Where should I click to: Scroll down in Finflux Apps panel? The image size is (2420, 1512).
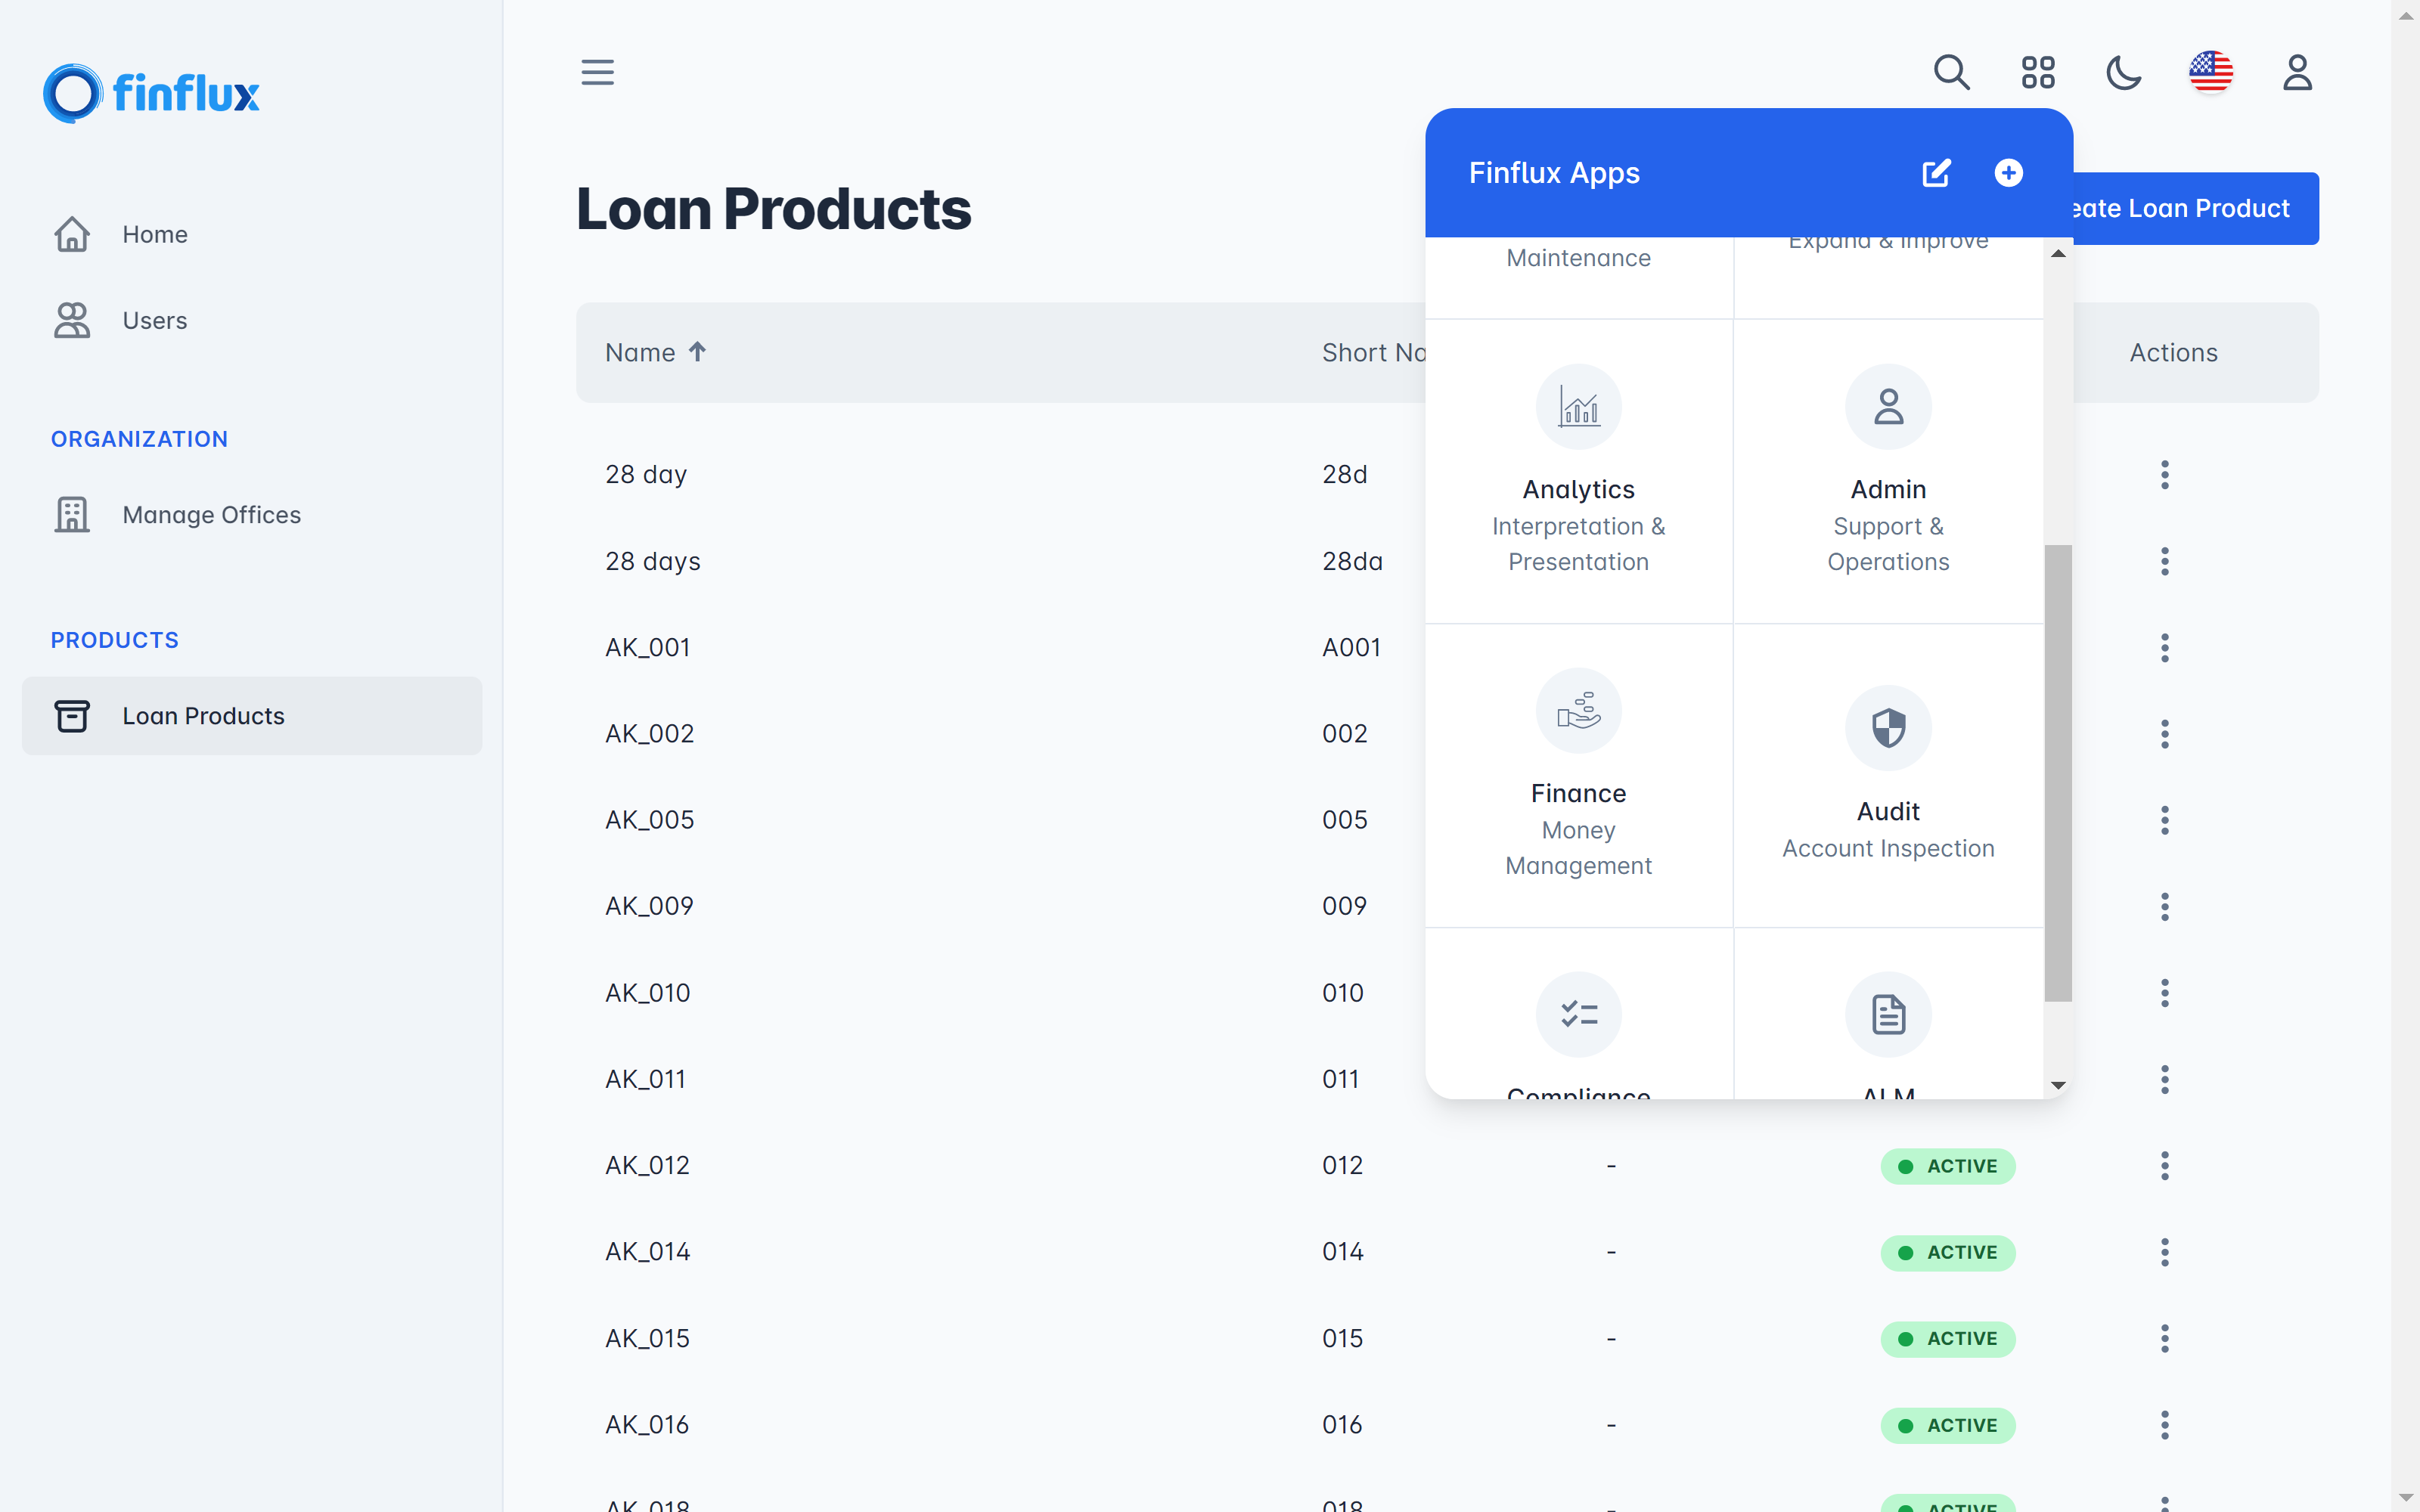(2058, 1085)
